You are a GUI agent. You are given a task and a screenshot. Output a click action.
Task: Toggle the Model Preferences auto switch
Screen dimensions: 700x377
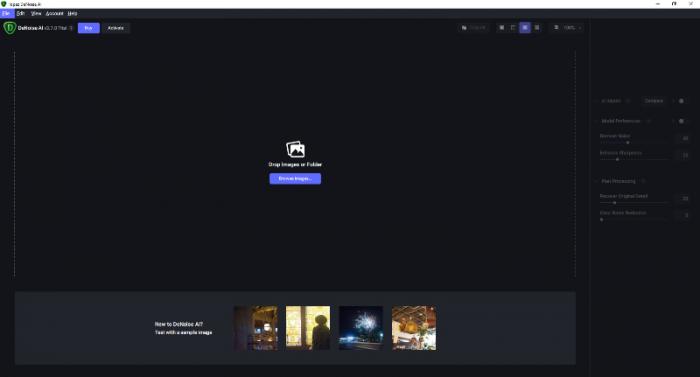coord(681,121)
